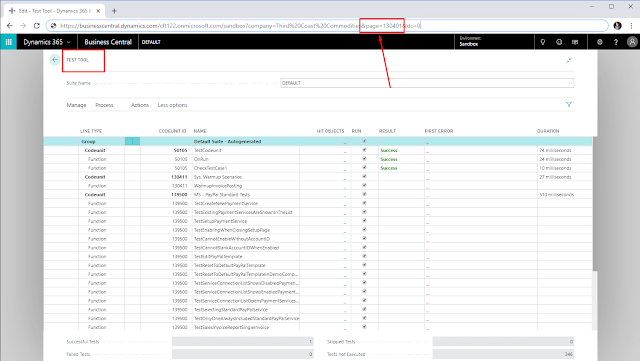
Task: Reload the page in the browser
Action: (37, 26)
